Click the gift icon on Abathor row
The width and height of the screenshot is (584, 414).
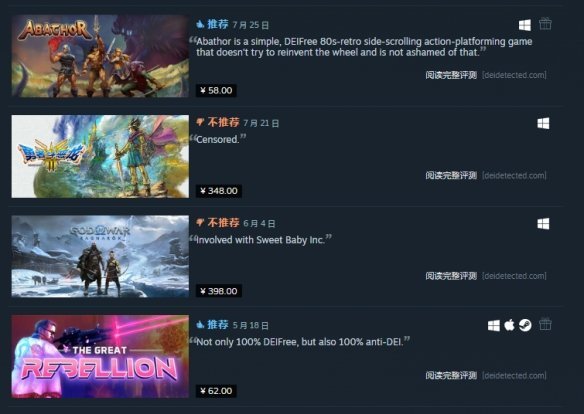(x=545, y=24)
